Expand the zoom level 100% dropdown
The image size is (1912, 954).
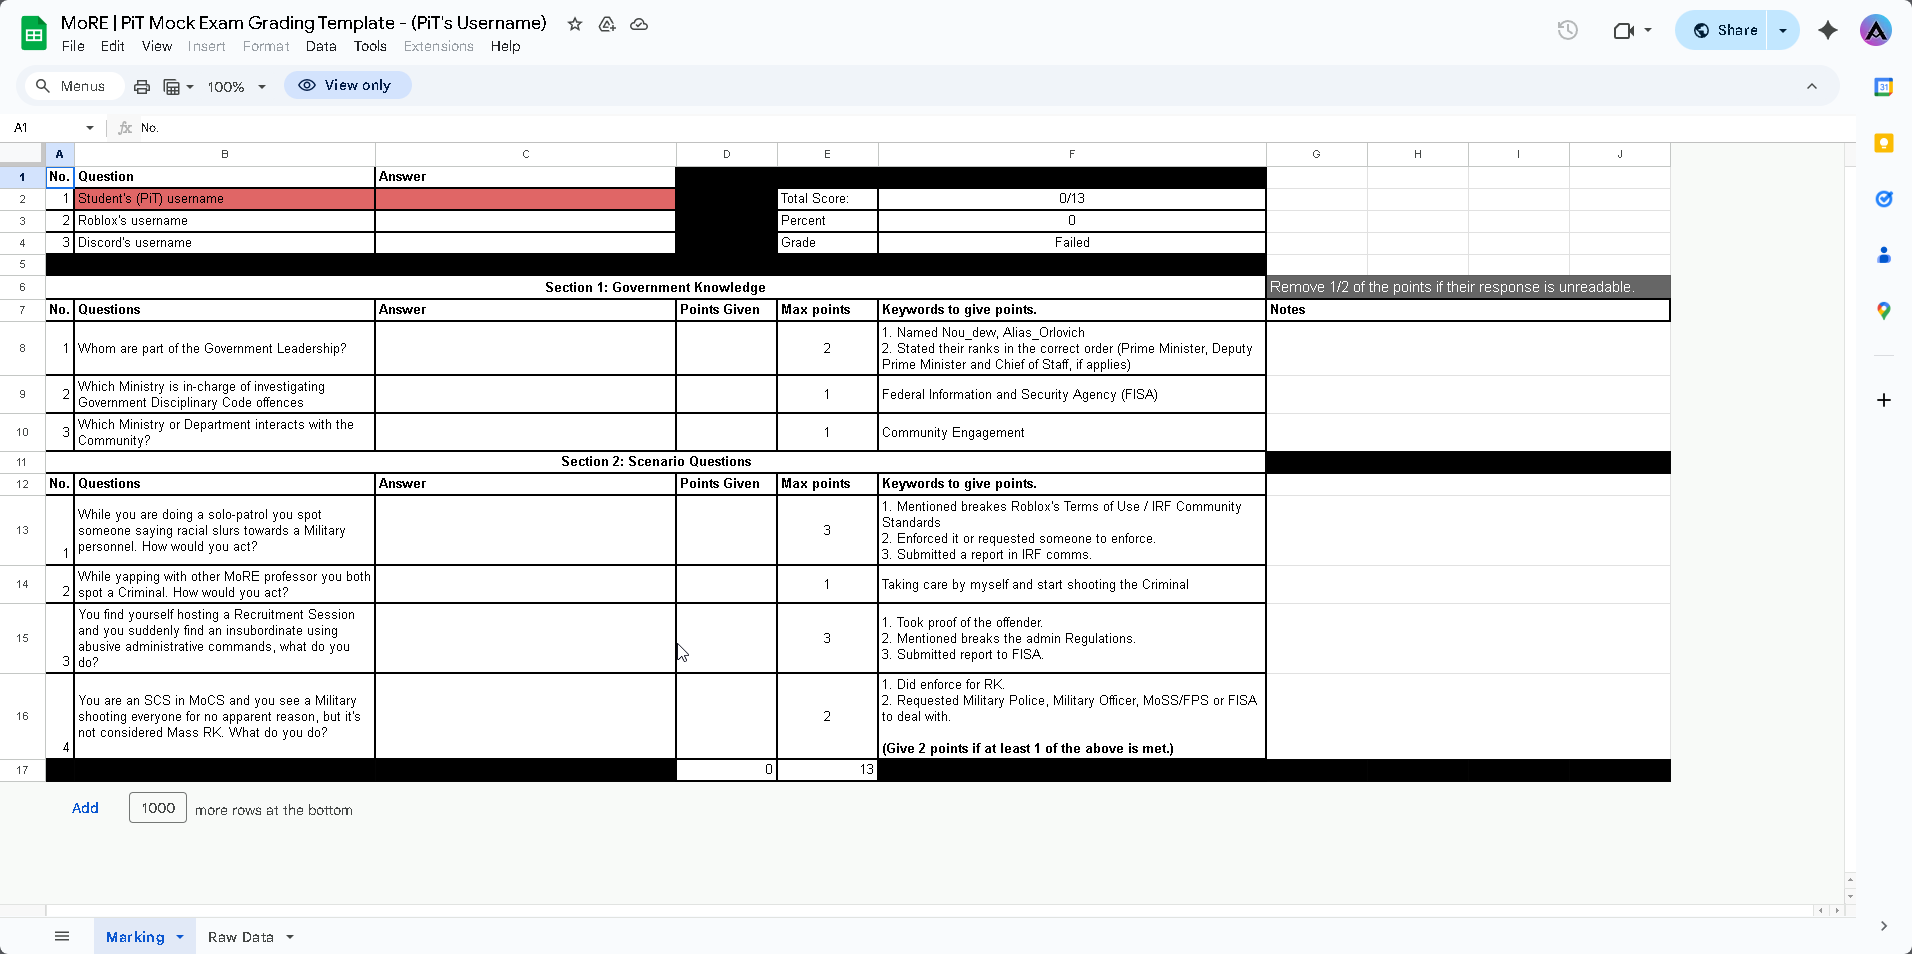click(x=237, y=87)
